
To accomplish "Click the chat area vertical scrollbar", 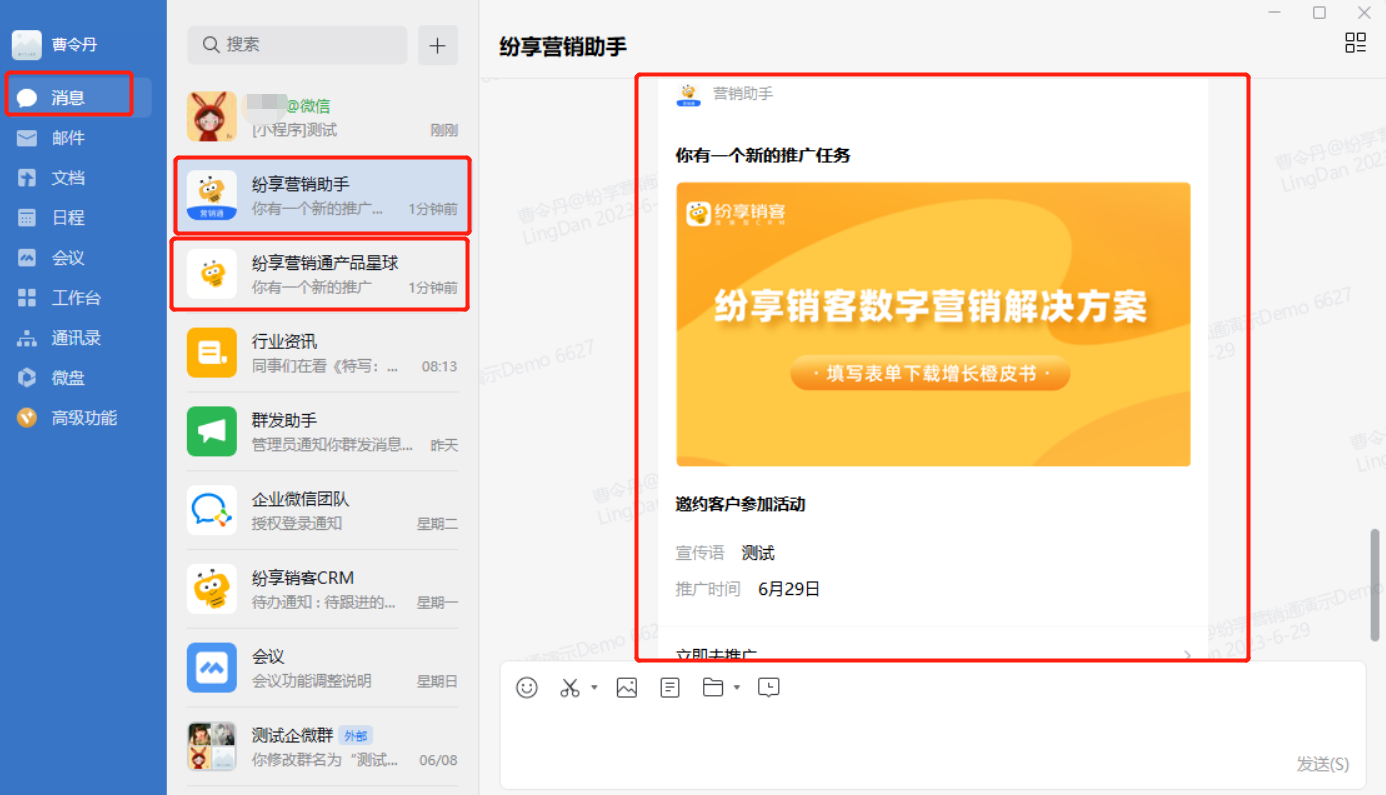I will pos(1375,585).
